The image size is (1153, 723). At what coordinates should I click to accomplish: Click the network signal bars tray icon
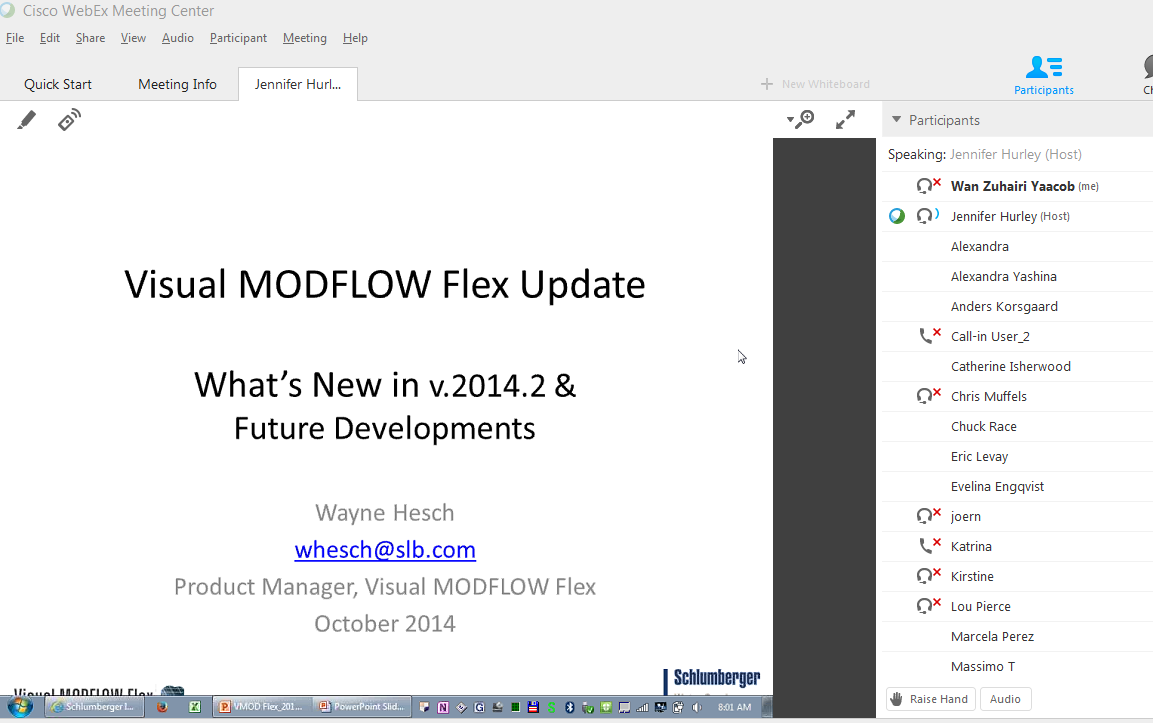click(x=642, y=708)
